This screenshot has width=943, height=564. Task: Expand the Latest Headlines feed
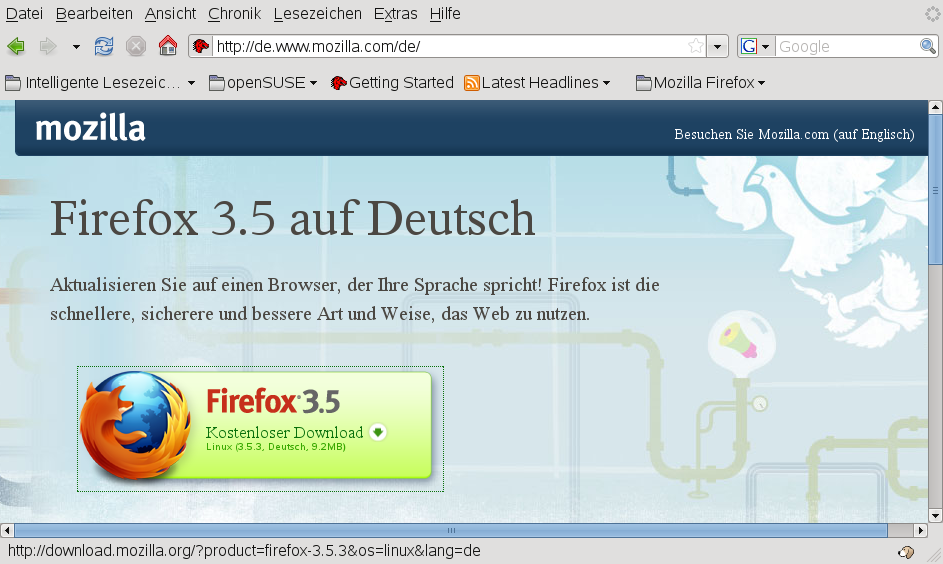click(538, 82)
